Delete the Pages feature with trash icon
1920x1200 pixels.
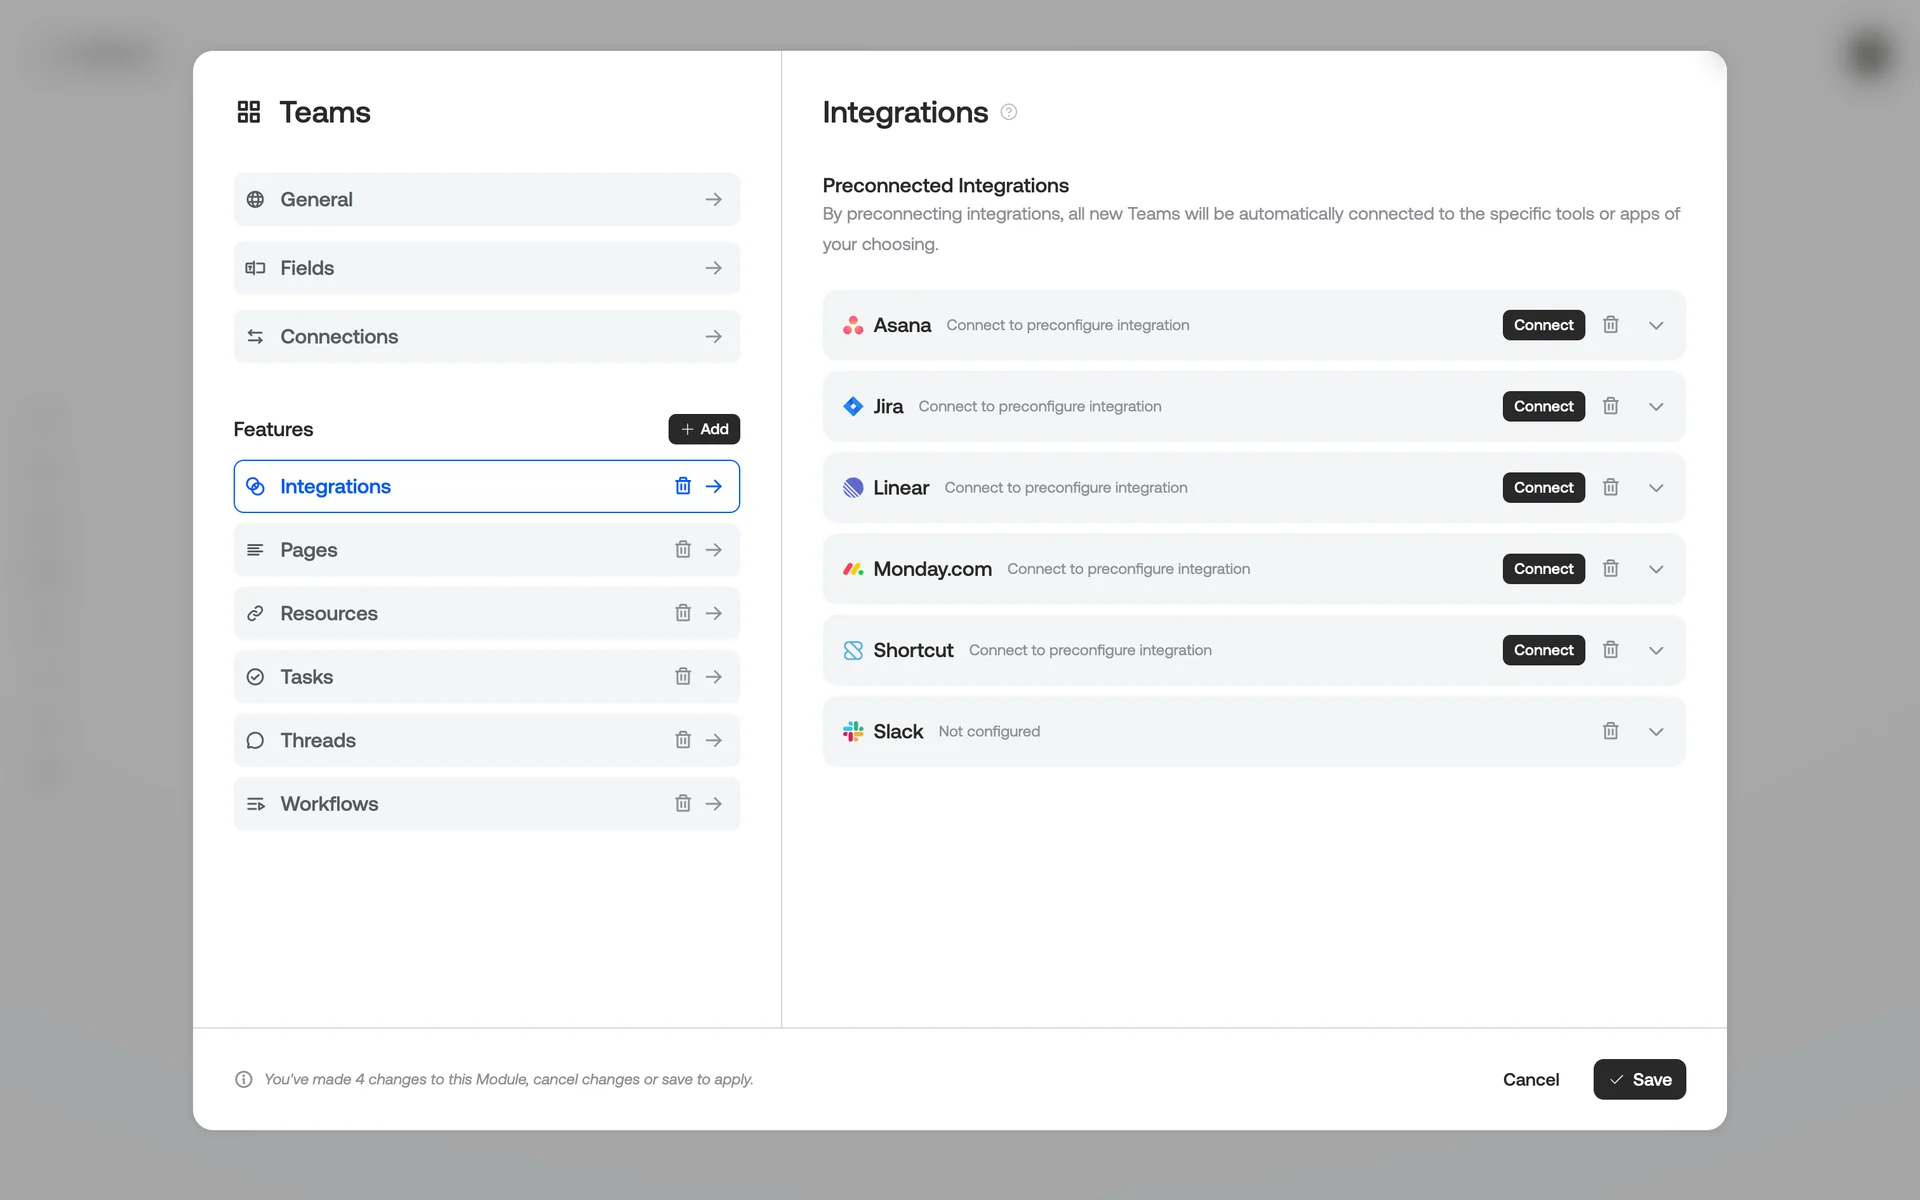(x=683, y=550)
